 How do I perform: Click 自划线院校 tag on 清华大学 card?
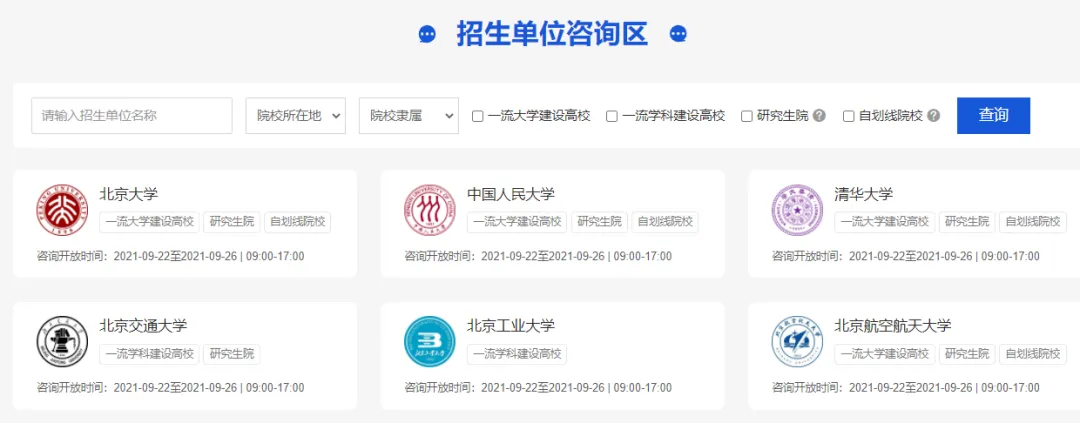click(1033, 222)
